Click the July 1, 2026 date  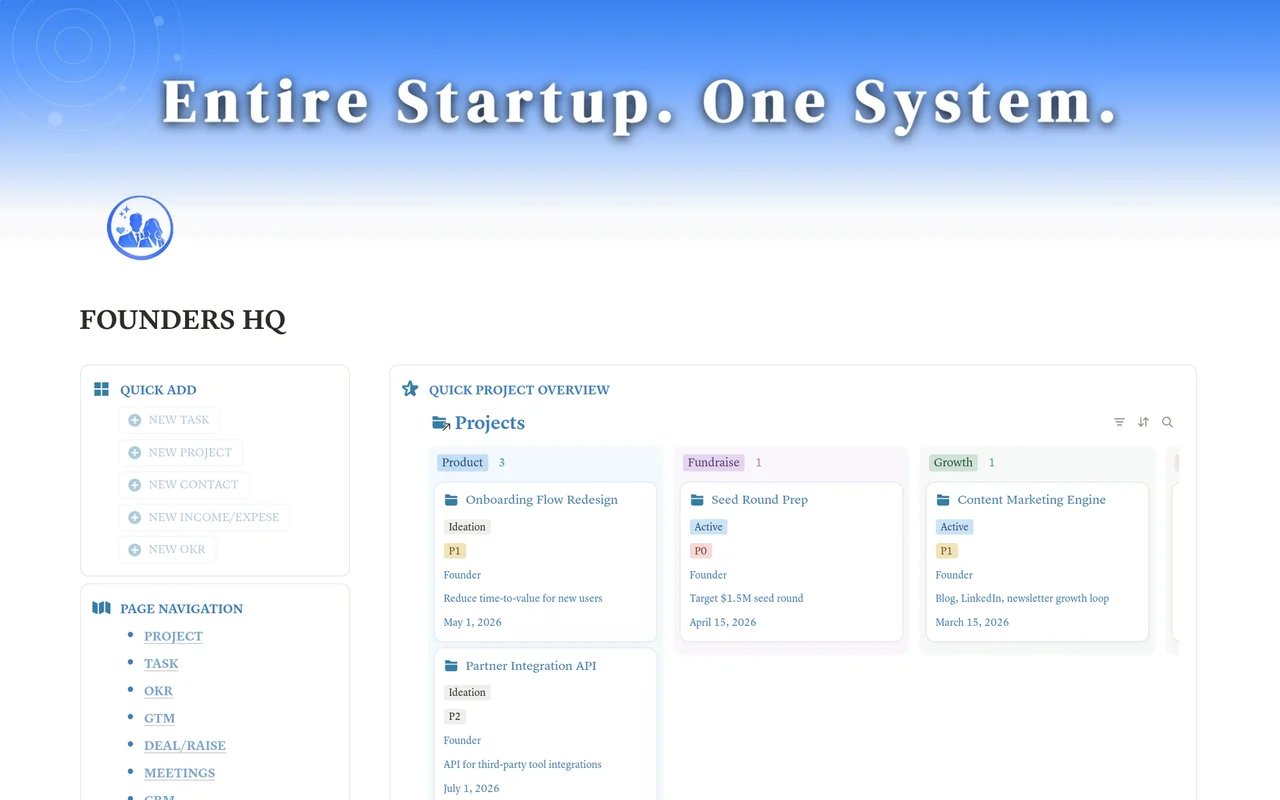coord(471,788)
